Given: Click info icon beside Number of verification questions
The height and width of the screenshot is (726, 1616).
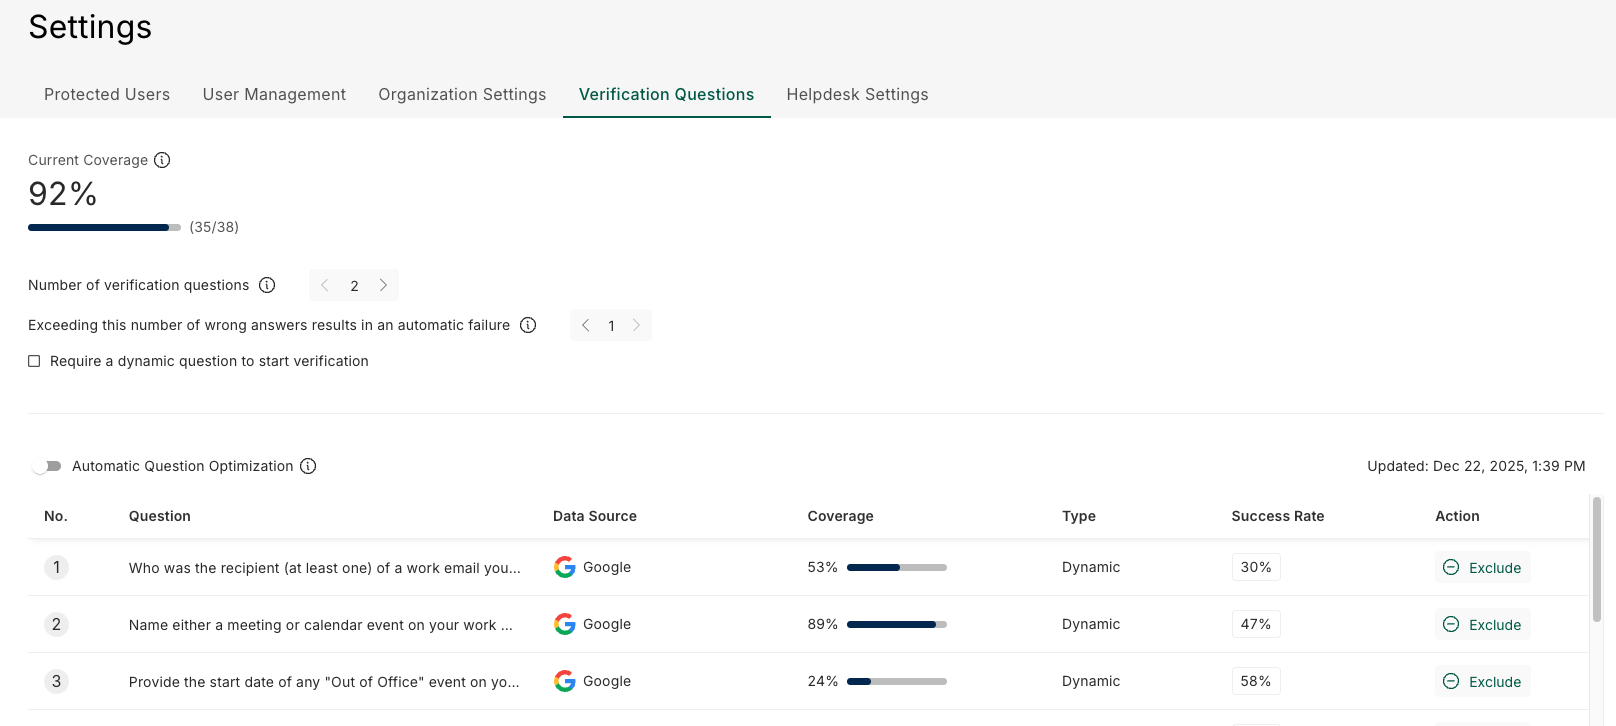Looking at the screenshot, I should tap(267, 285).
